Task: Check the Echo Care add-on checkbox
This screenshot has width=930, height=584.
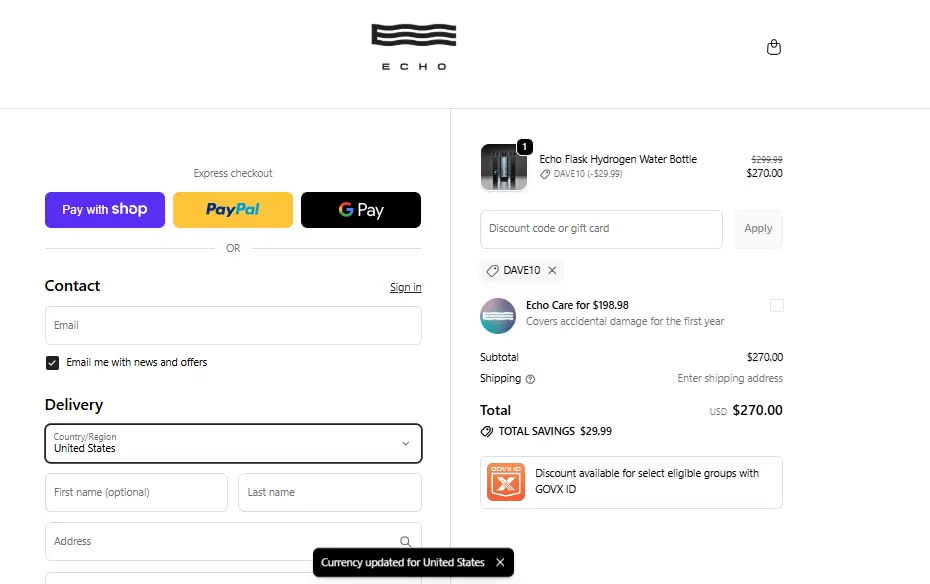Action: click(x=776, y=306)
